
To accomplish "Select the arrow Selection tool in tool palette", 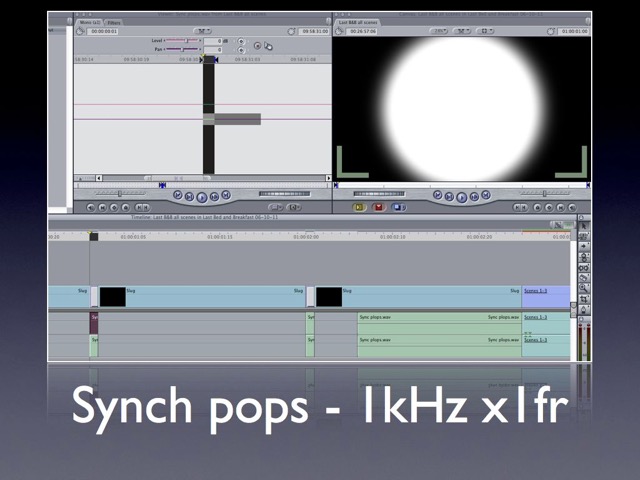I will [x=584, y=226].
